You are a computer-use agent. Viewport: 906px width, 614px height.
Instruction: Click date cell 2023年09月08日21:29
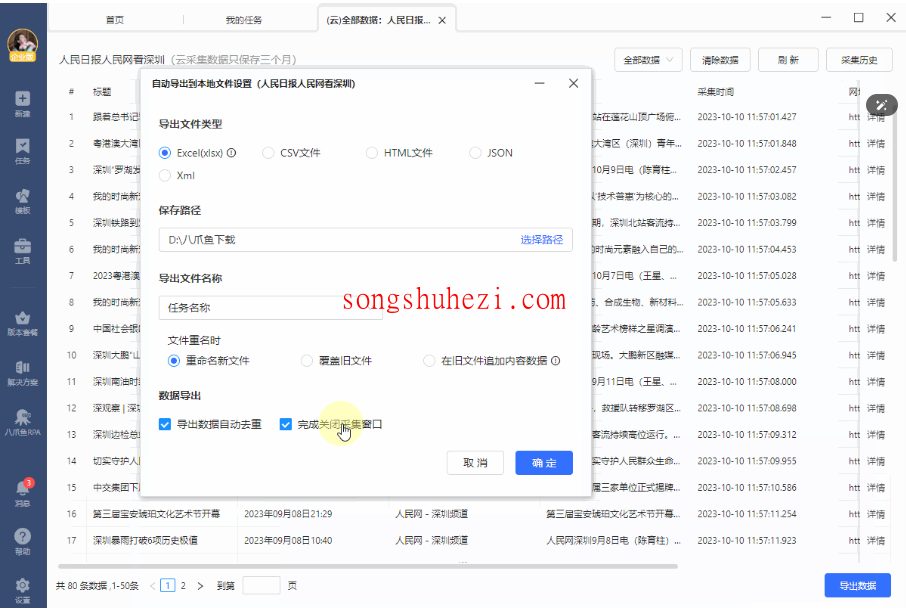[288, 514]
